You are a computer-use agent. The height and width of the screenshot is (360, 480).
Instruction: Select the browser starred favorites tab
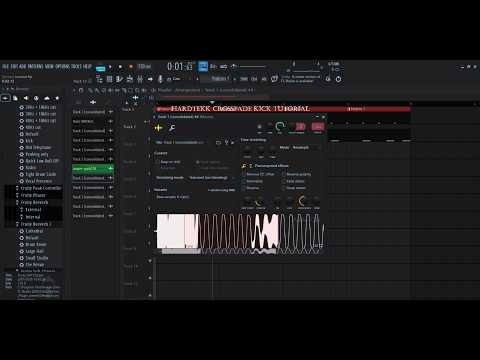(x=57, y=98)
